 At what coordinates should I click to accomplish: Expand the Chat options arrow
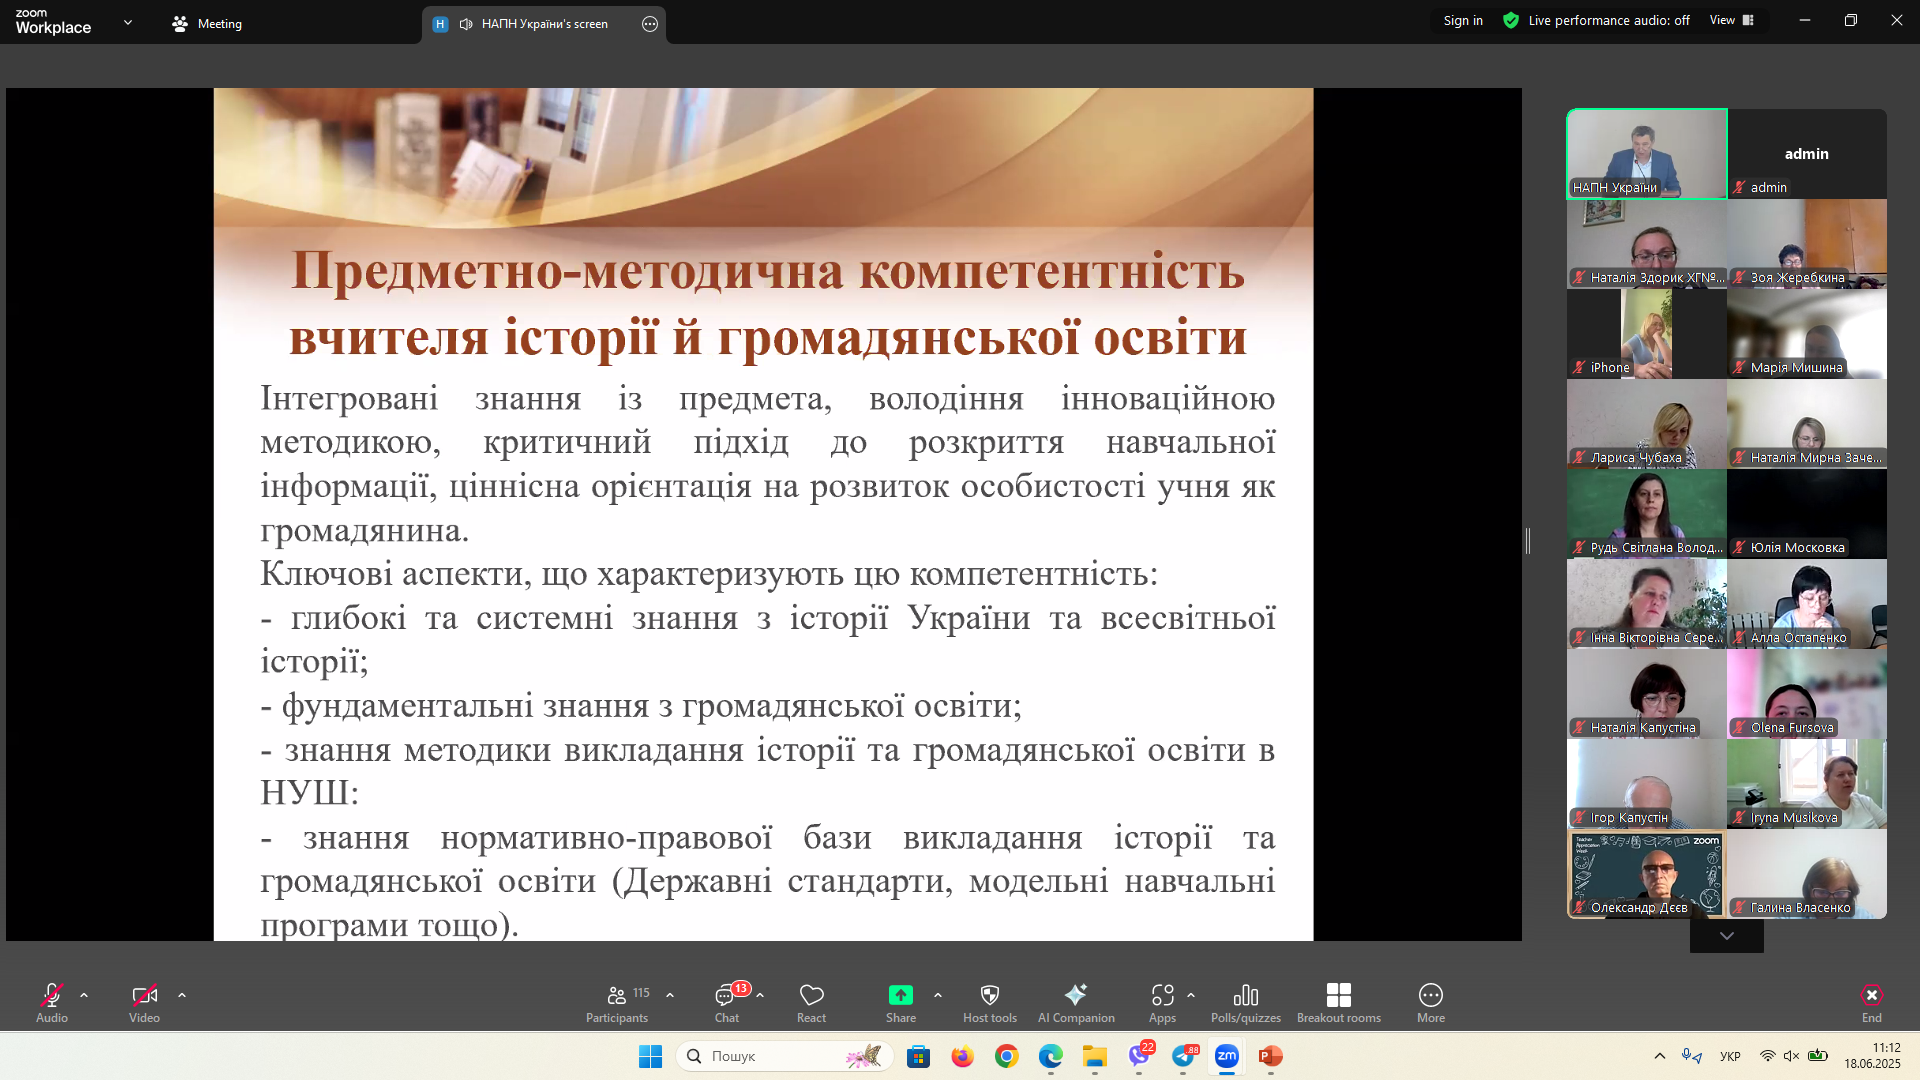click(x=760, y=995)
